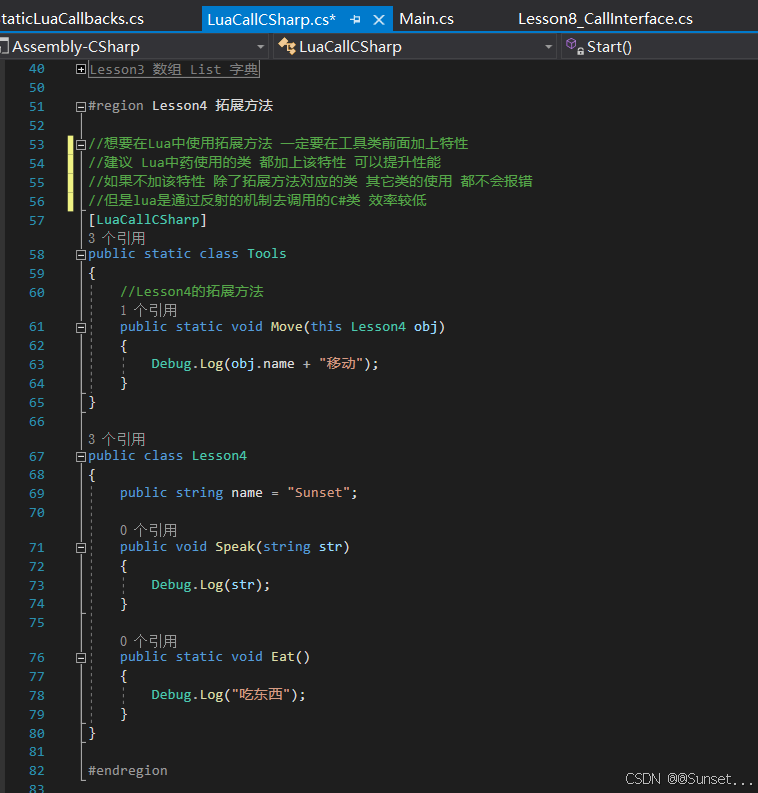Click Debug.Log(str); on line 73
Viewport: 758px width, 793px height.
[210, 585]
